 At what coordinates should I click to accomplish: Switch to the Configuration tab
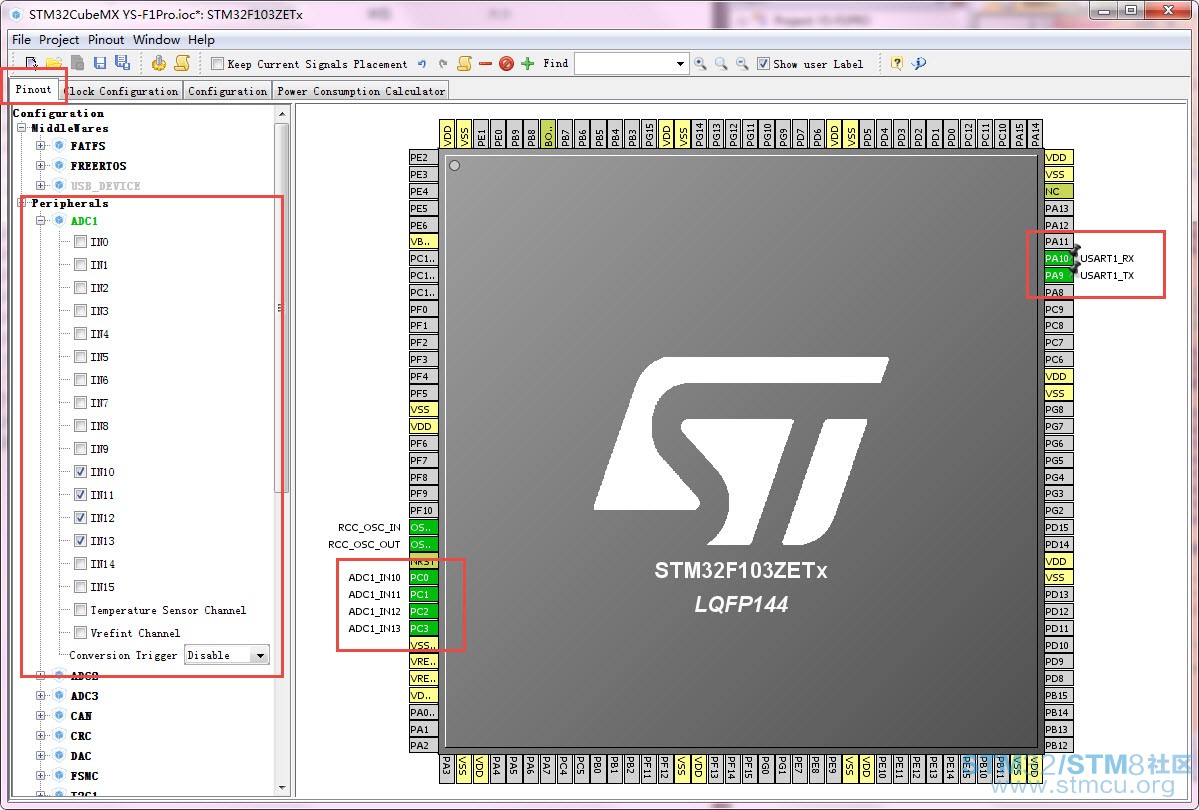[228, 91]
